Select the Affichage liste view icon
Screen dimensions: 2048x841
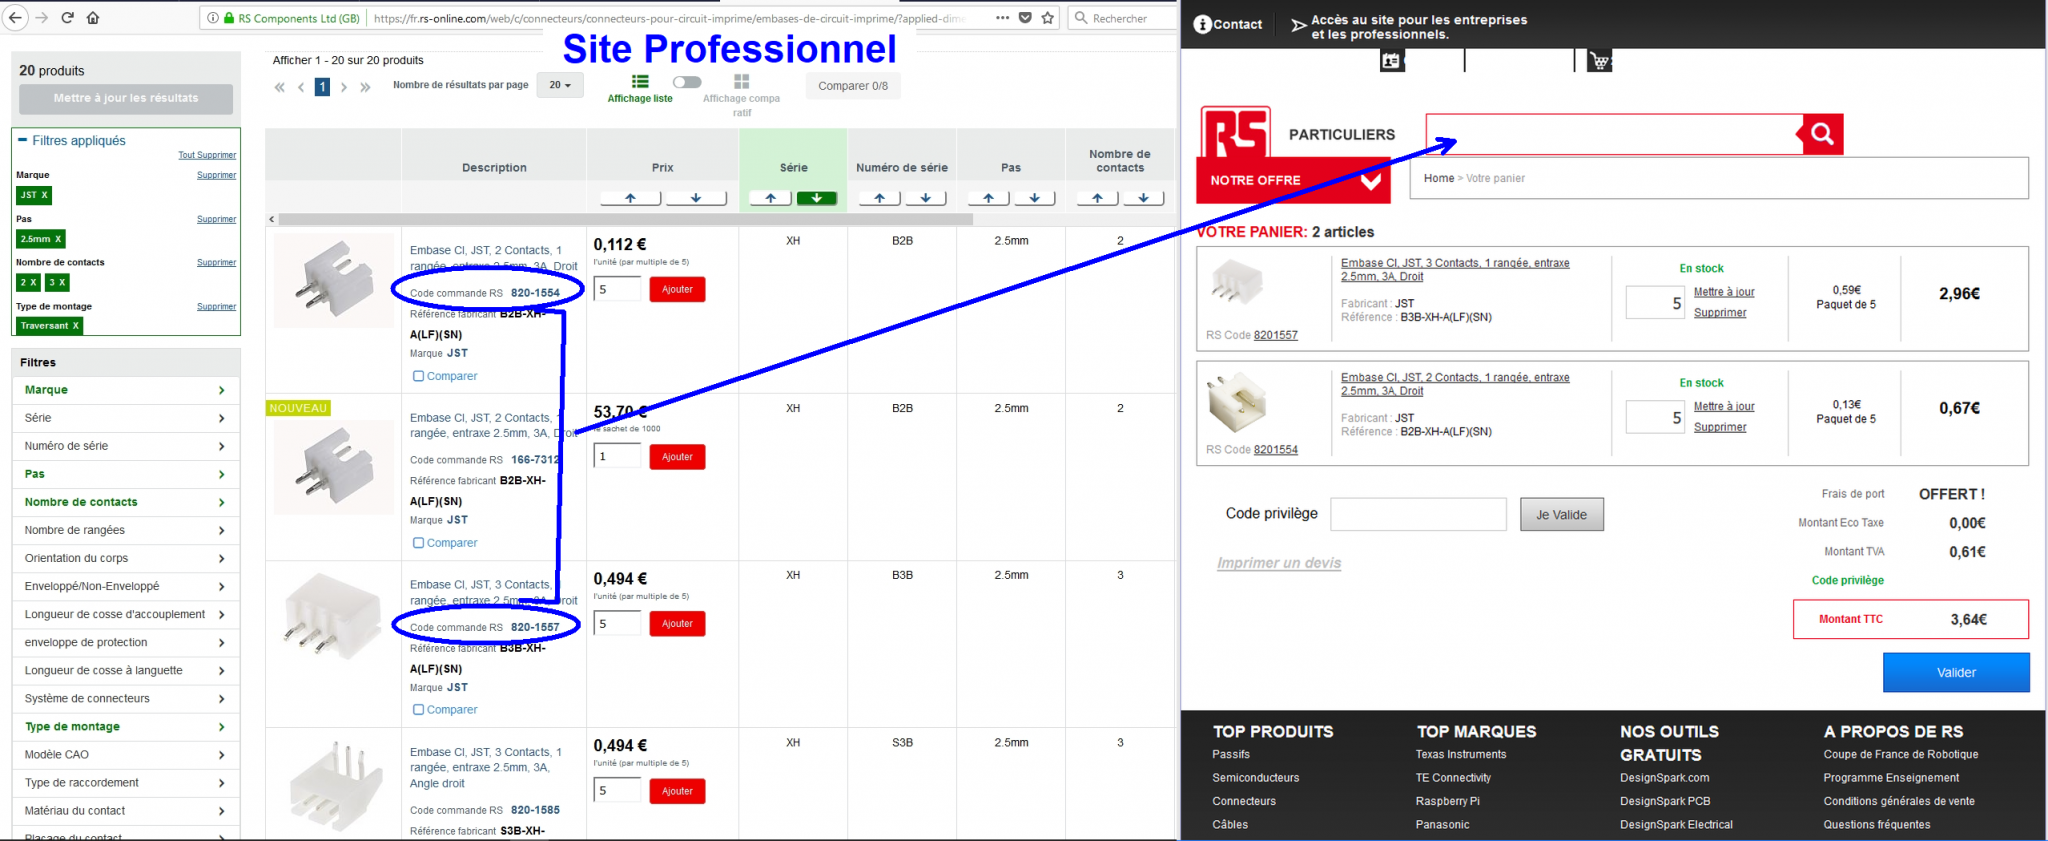click(640, 82)
